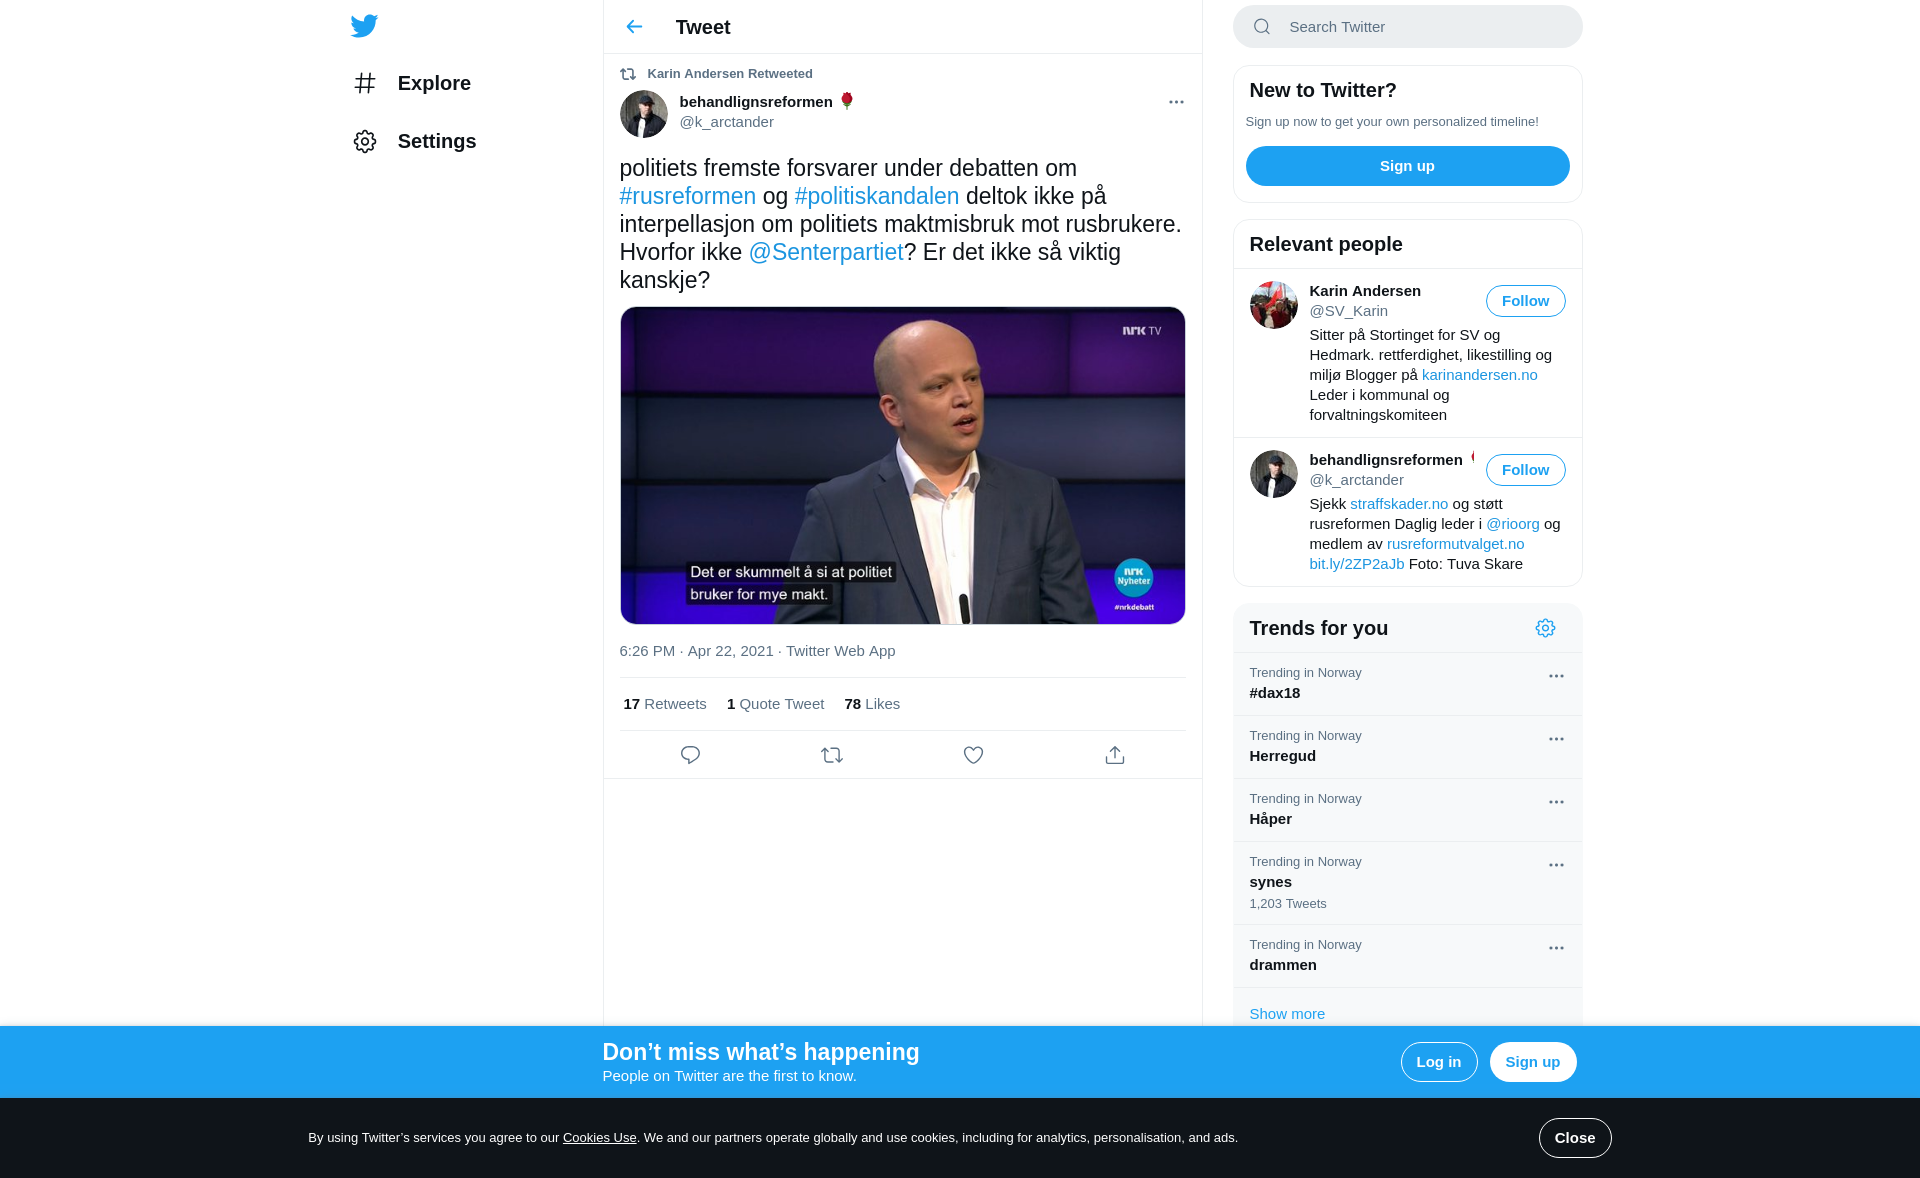The image size is (1920, 1178).
Task: Click the reply speech bubble icon
Action: (x=690, y=755)
